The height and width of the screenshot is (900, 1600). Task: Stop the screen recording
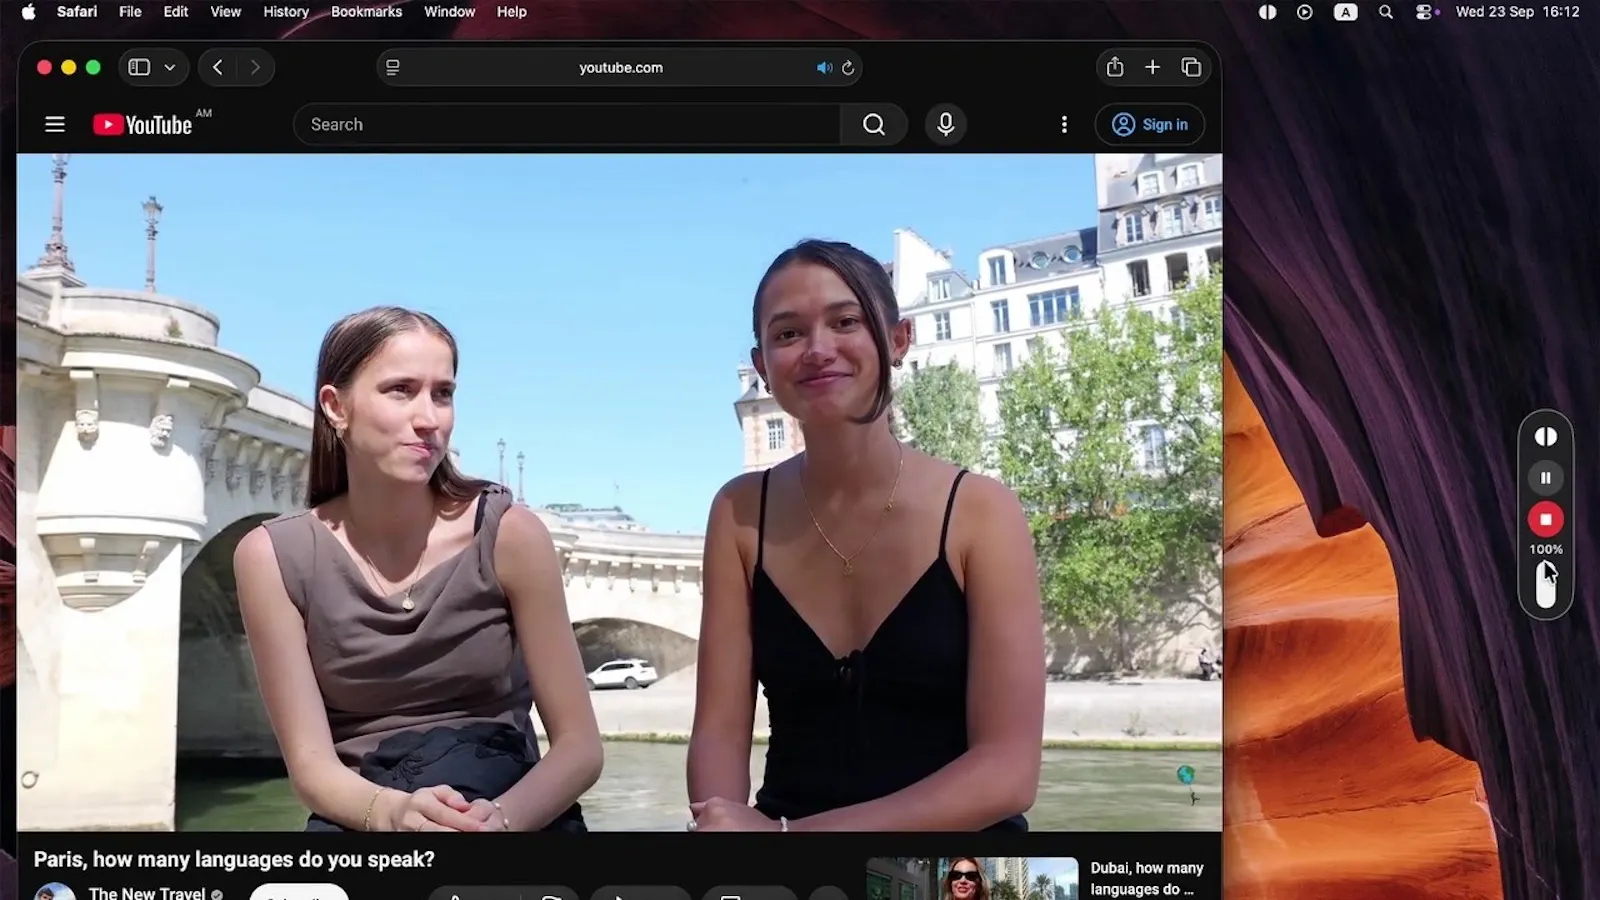[1546, 519]
